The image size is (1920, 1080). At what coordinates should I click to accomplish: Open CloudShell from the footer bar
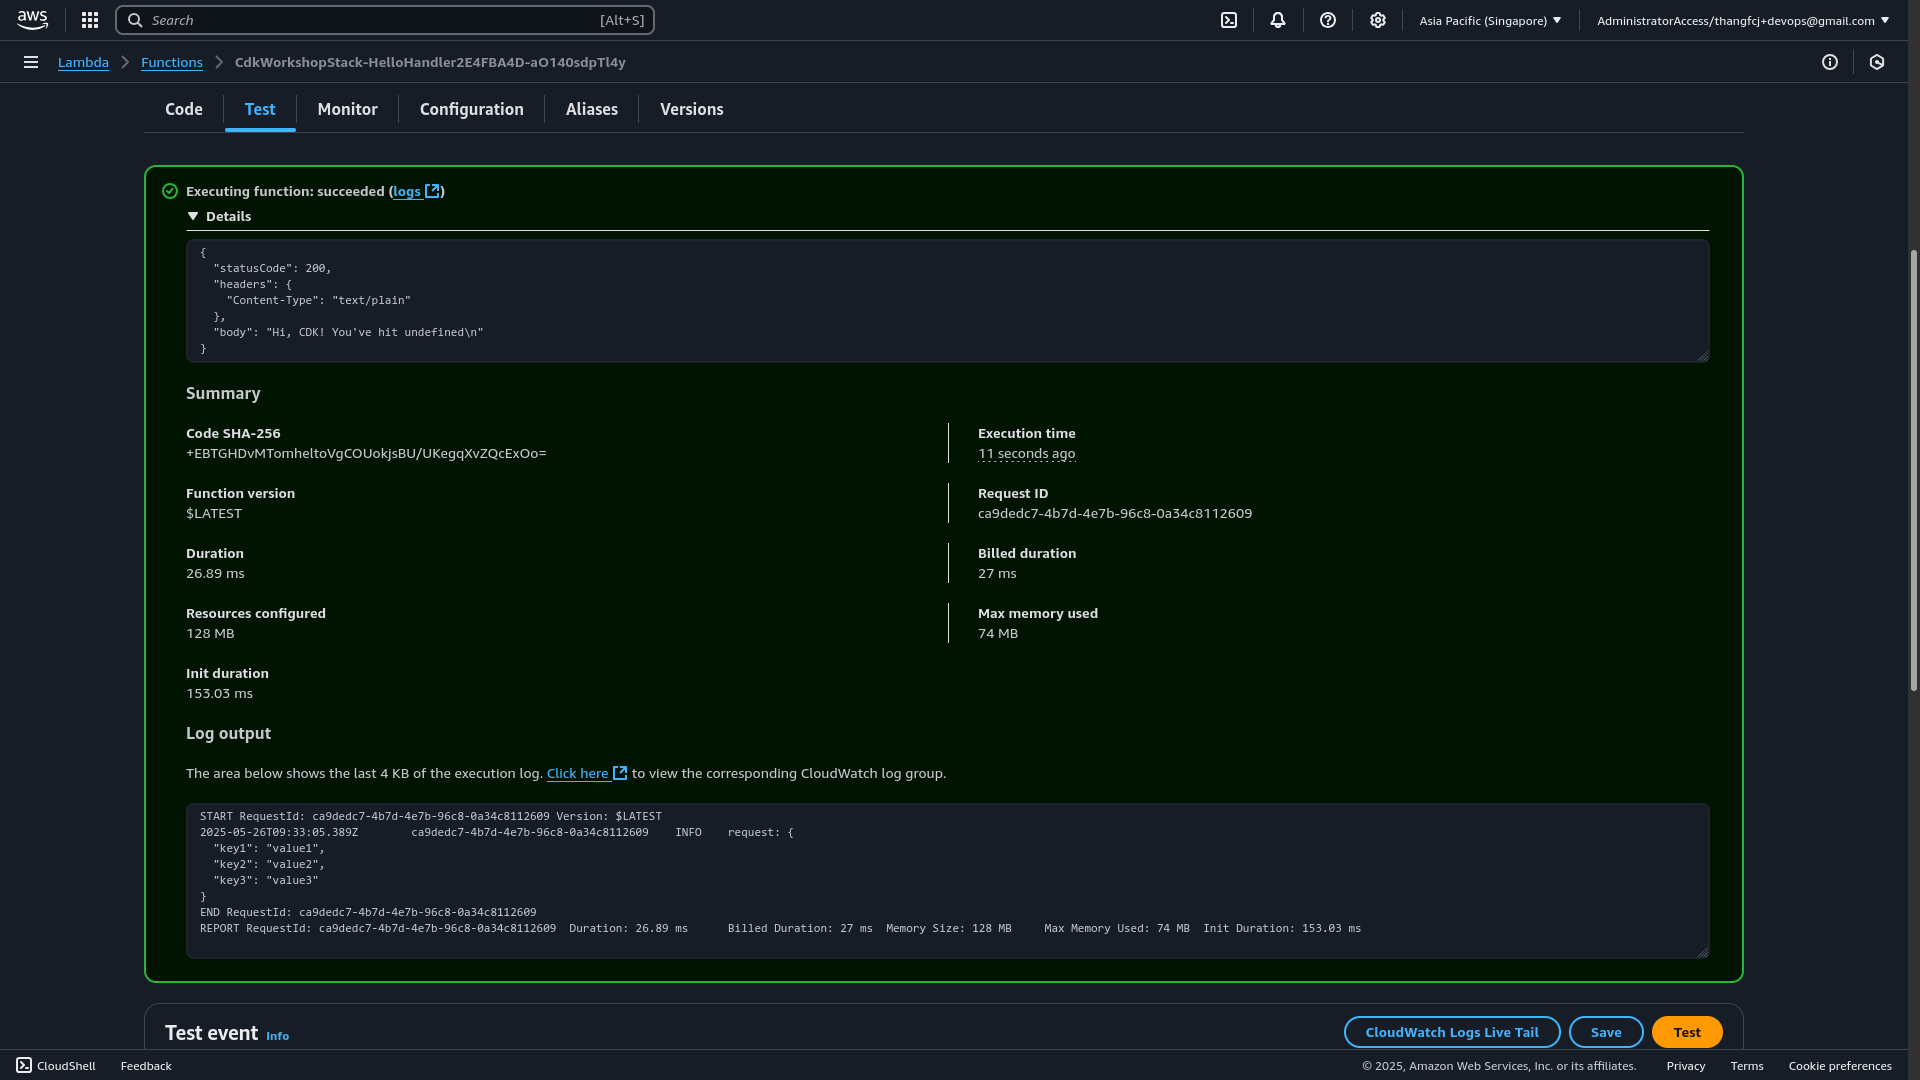(56, 1065)
